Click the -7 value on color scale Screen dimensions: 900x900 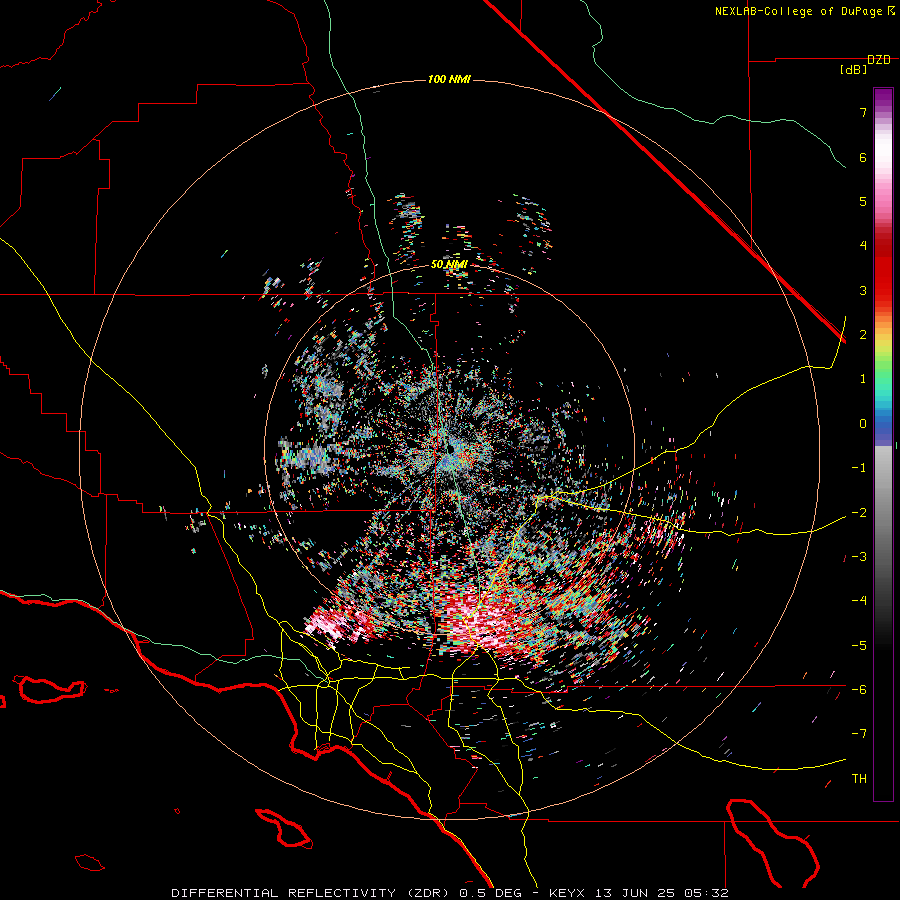(x=859, y=734)
